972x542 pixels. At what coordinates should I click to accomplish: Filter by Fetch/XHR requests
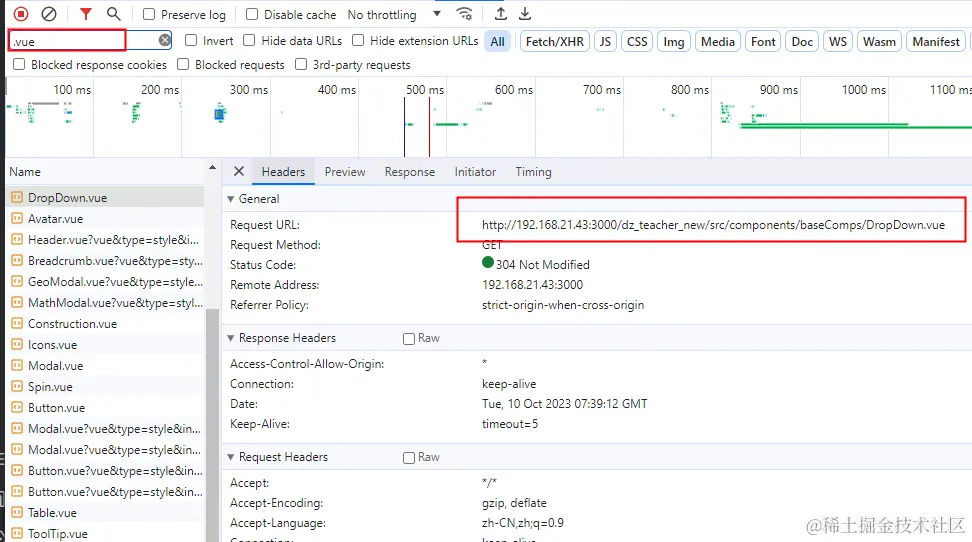pos(555,42)
